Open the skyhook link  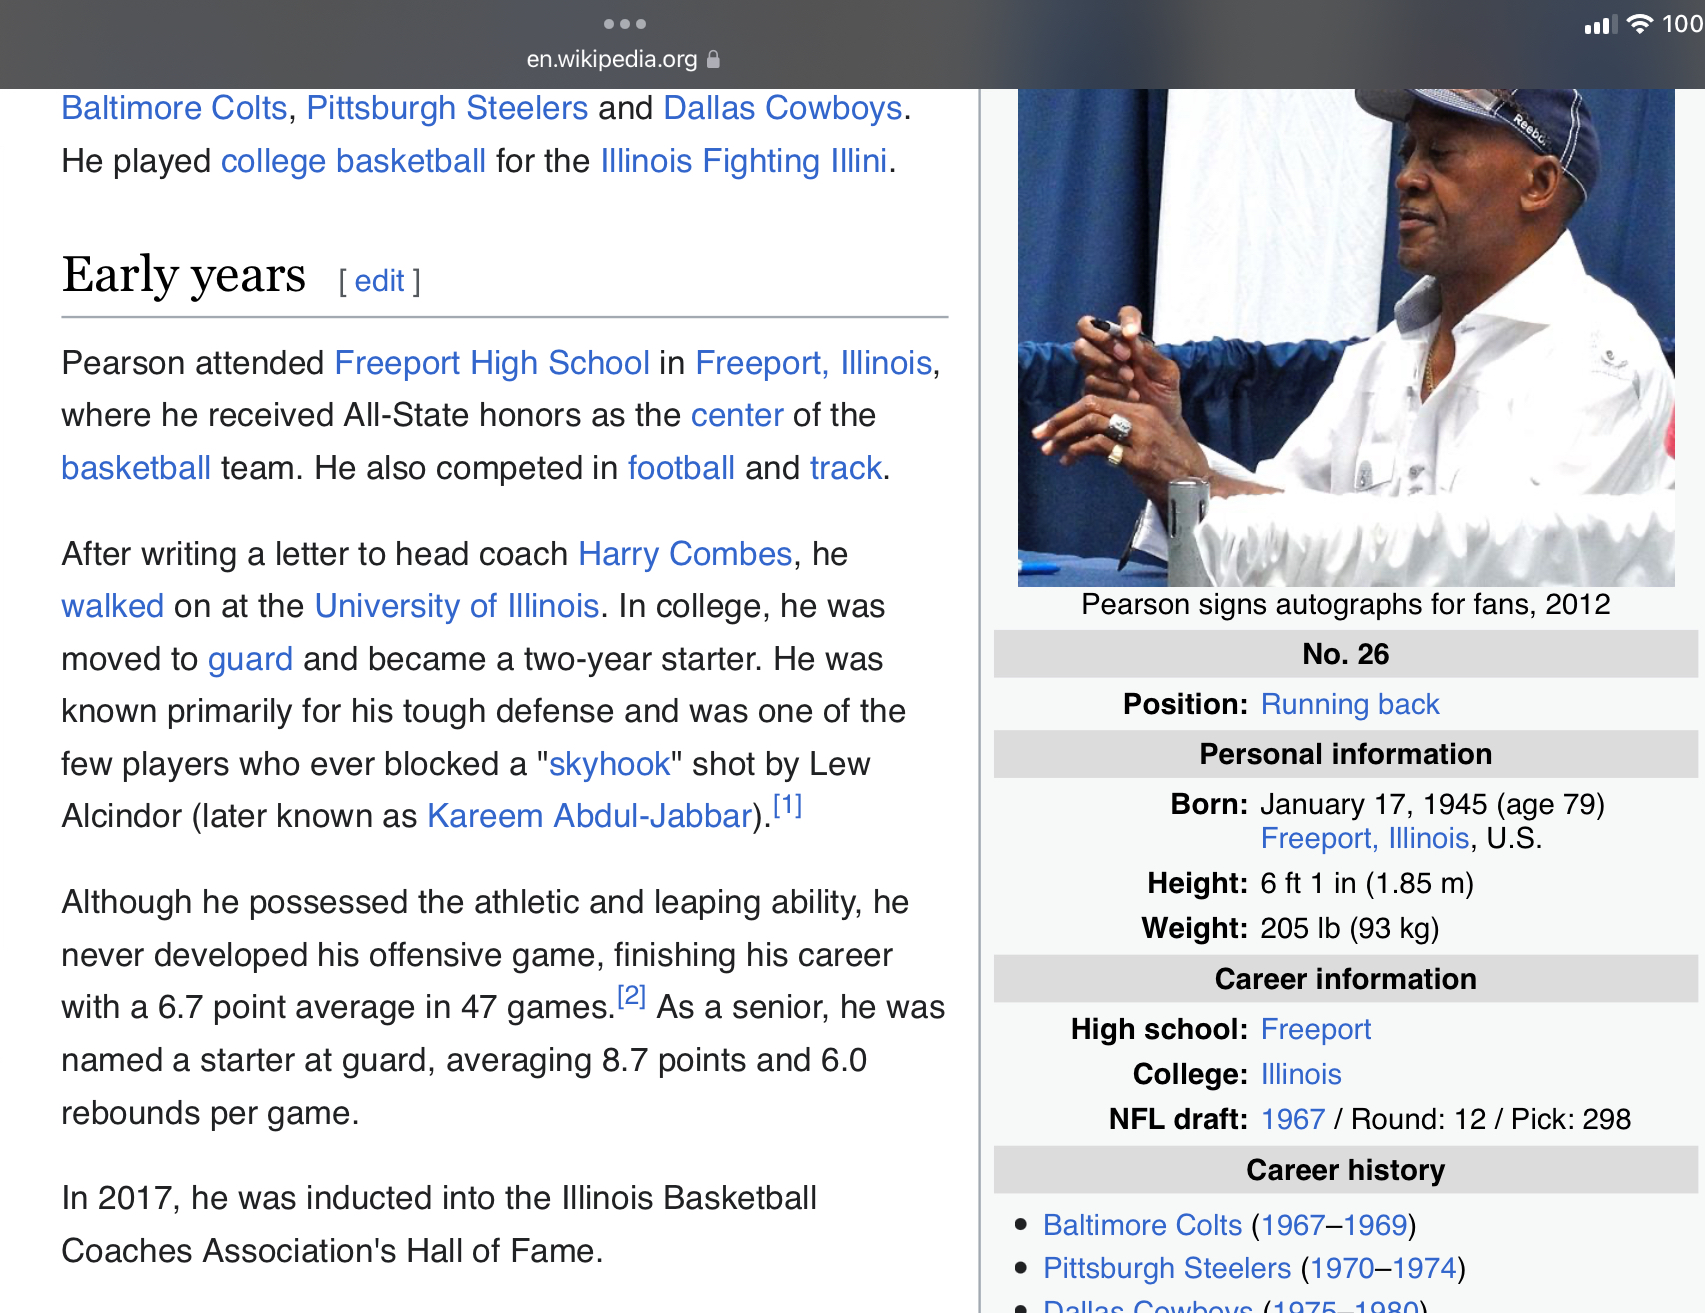point(609,764)
